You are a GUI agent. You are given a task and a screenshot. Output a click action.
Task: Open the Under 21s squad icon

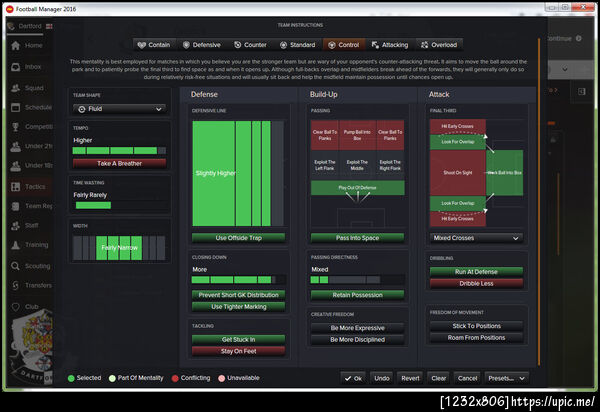point(15,146)
